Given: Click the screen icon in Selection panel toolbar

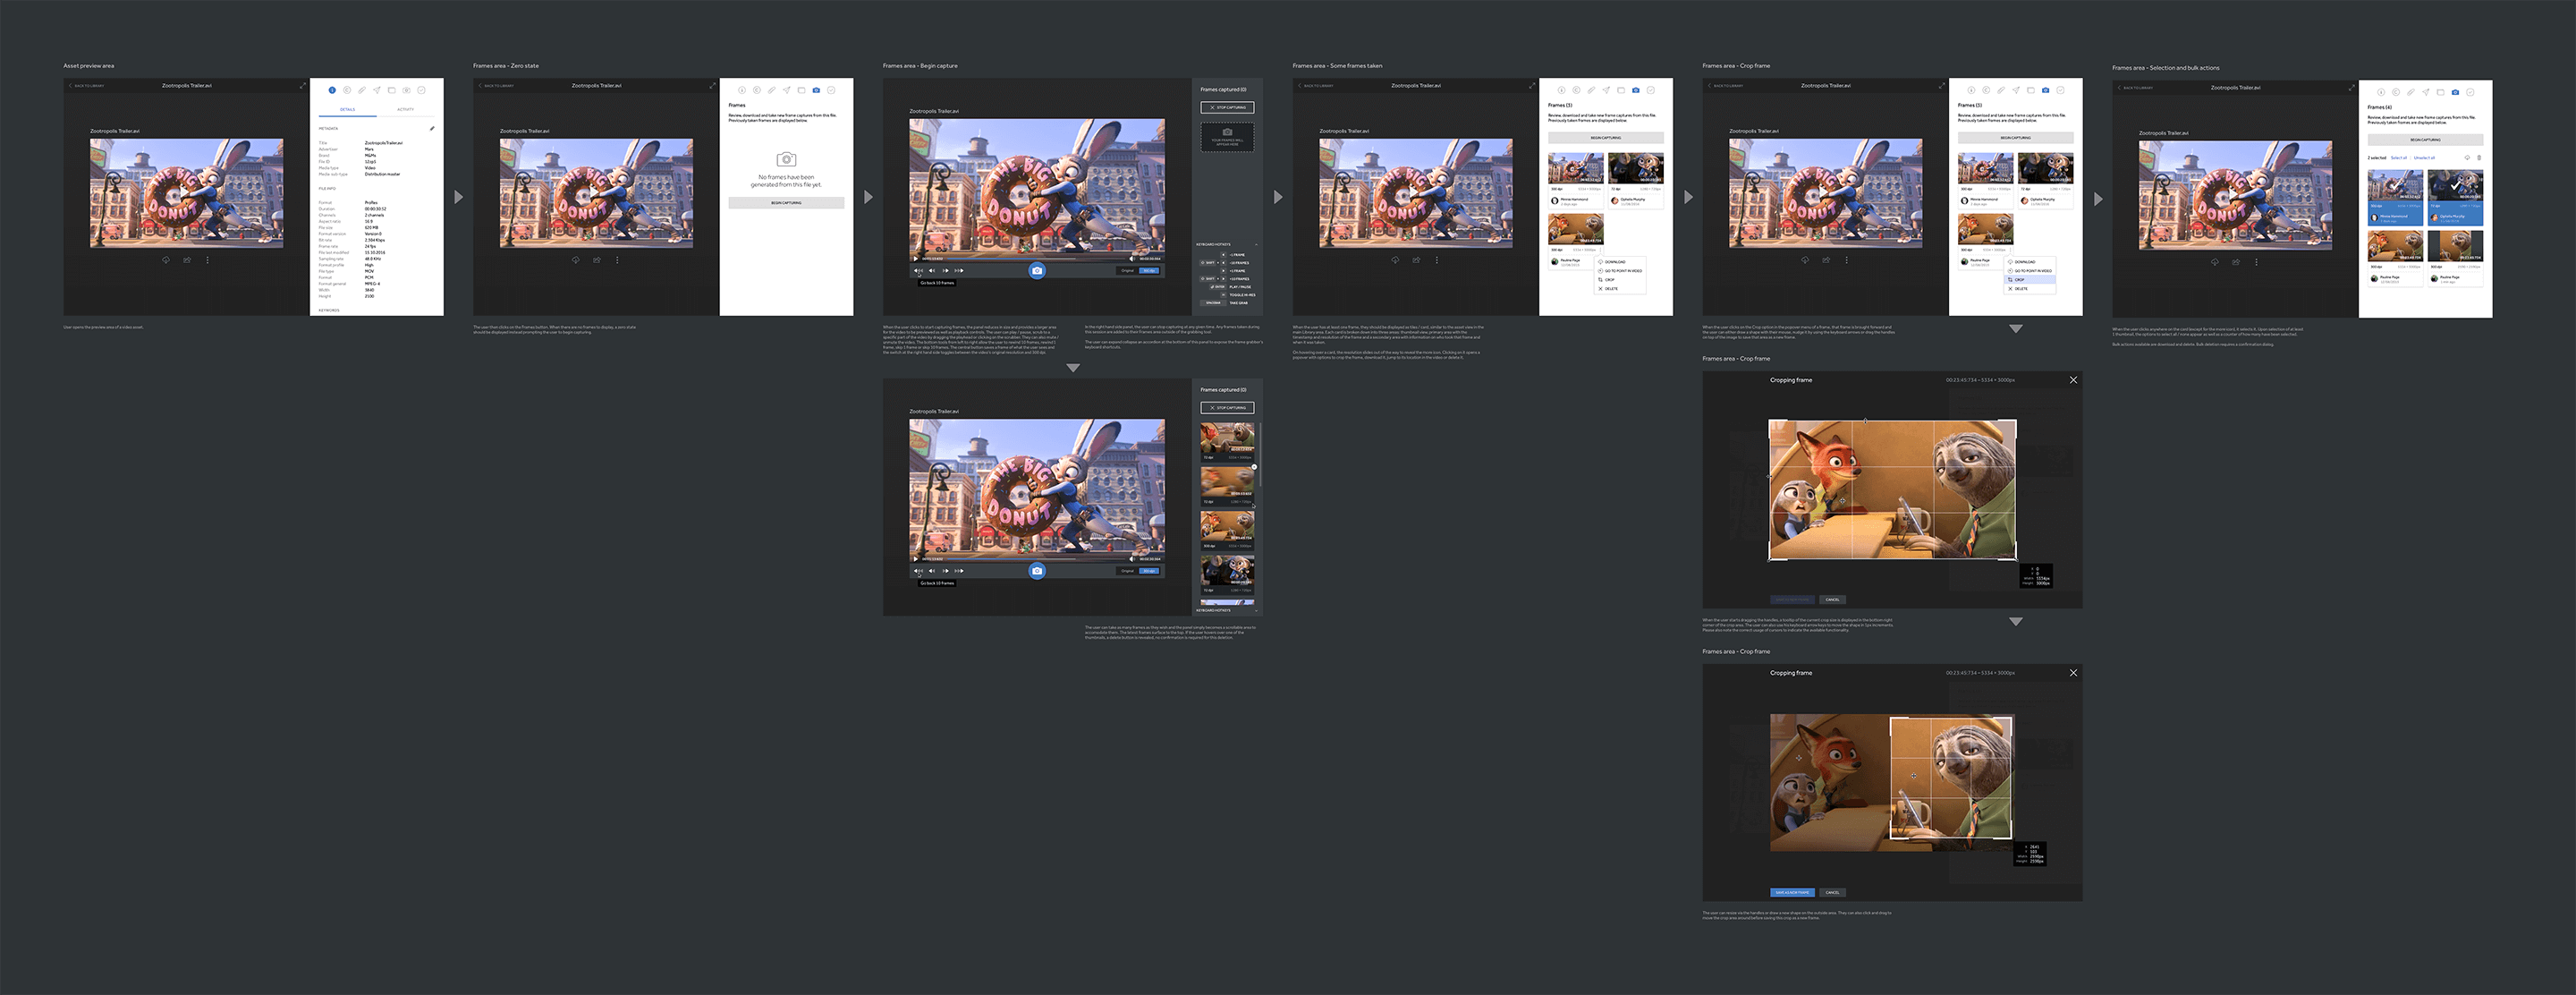Looking at the screenshot, I should click(x=2441, y=92).
